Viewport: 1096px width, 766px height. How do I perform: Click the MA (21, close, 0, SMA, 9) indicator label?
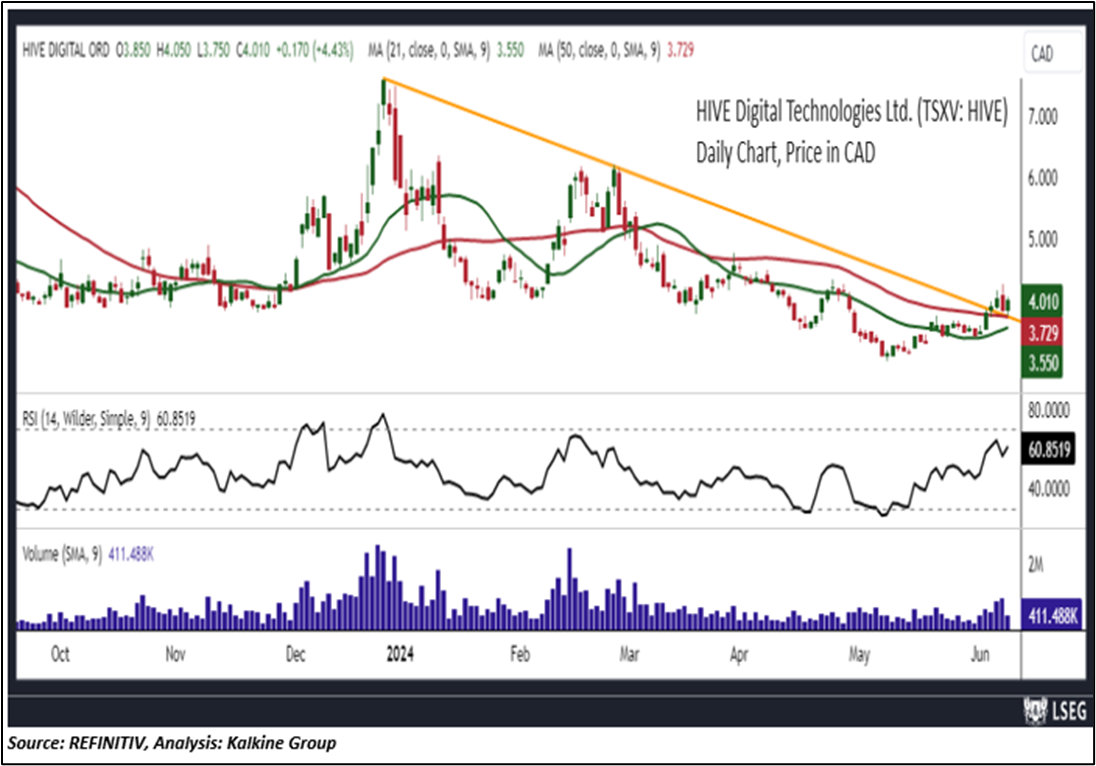pos(429,50)
